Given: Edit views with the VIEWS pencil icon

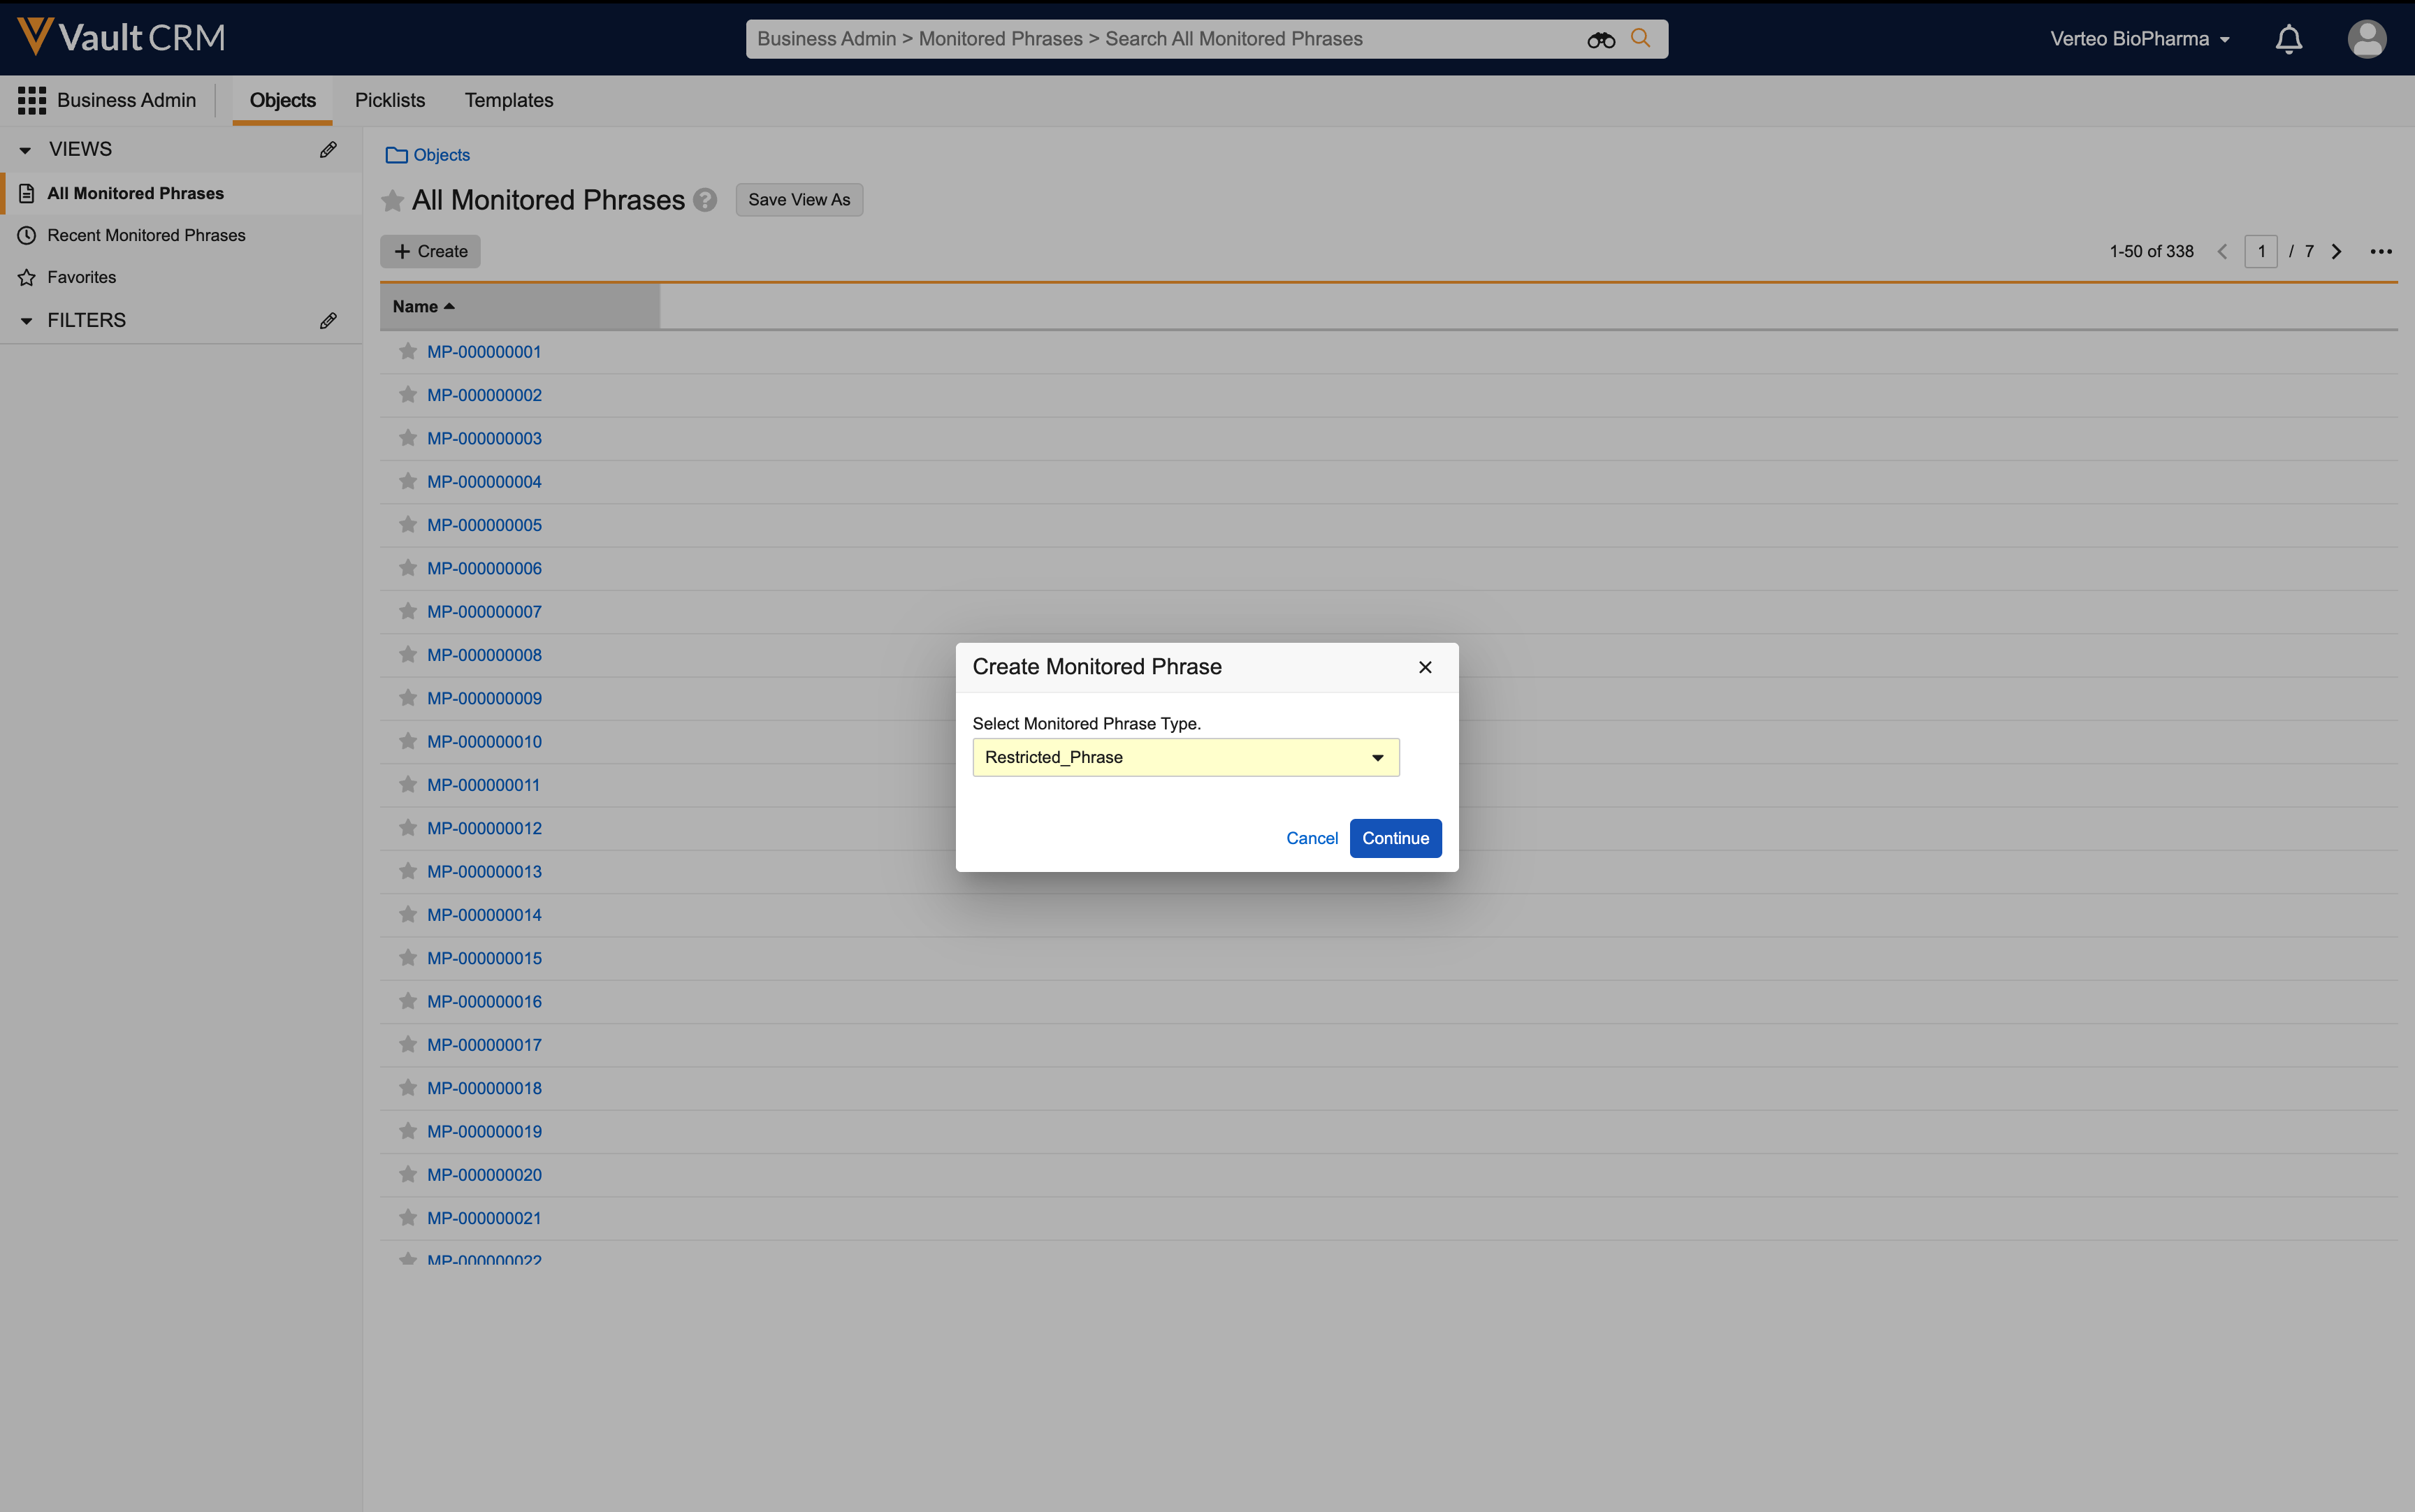Looking at the screenshot, I should click(328, 150).
